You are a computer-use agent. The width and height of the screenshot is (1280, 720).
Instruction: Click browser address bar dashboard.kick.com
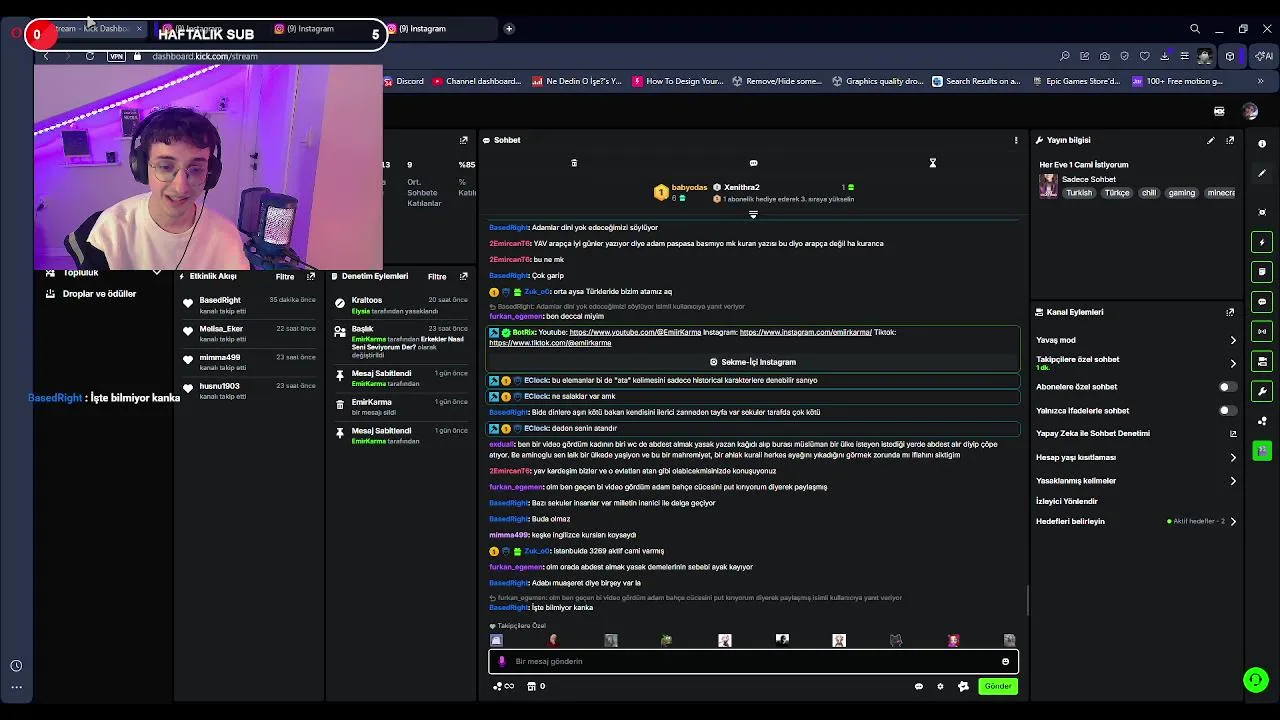pos(205,56)
